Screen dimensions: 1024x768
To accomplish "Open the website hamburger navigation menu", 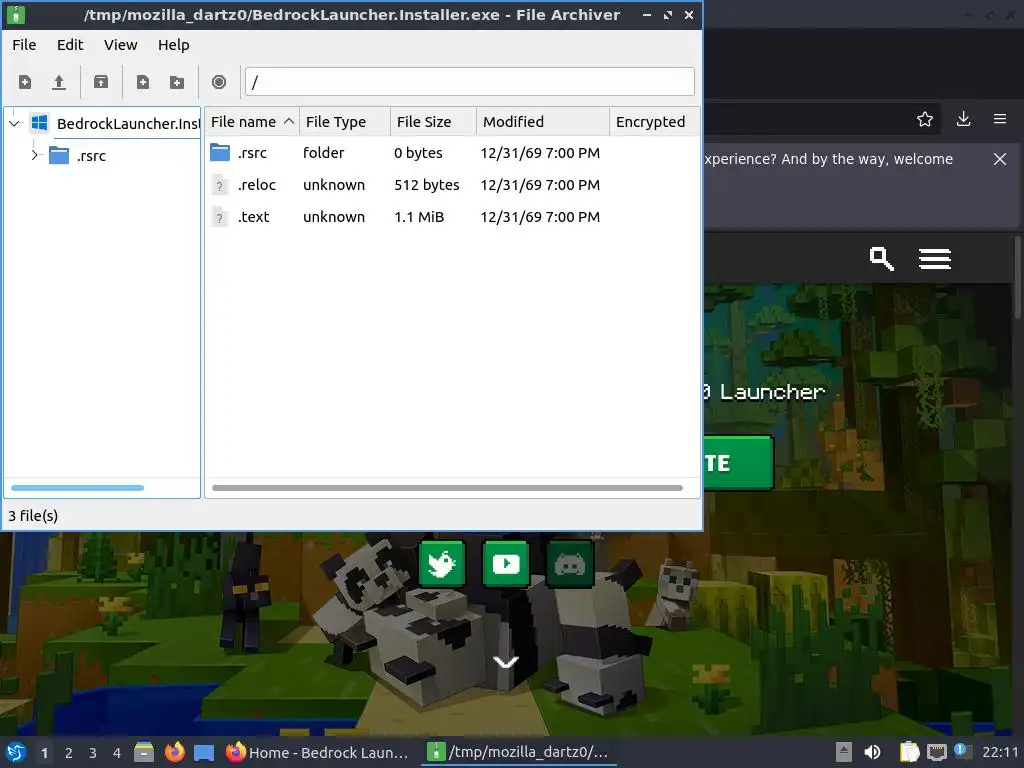I will (935, 259).
